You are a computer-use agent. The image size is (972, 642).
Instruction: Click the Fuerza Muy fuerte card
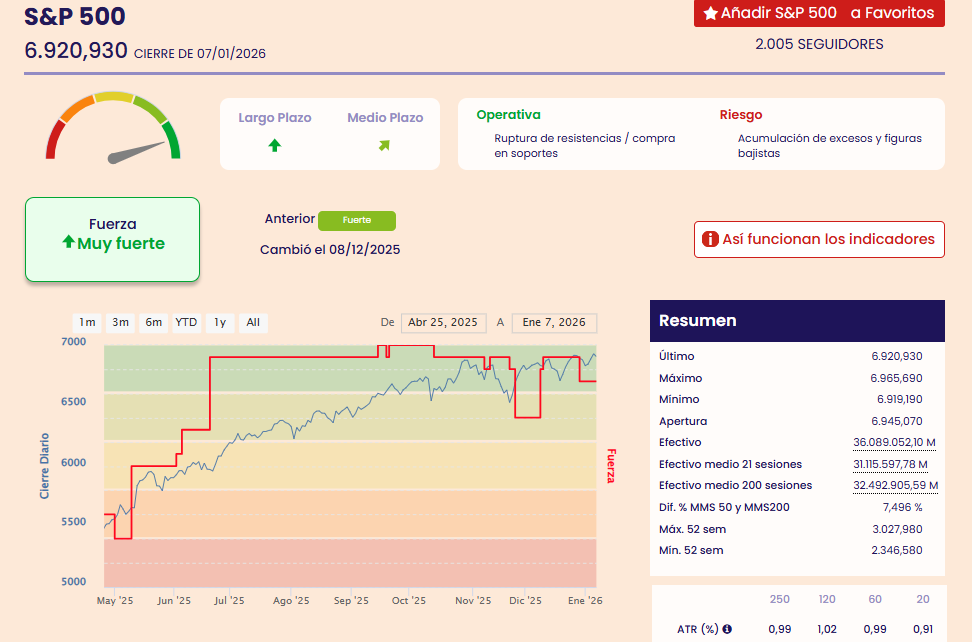coord(112,240)
